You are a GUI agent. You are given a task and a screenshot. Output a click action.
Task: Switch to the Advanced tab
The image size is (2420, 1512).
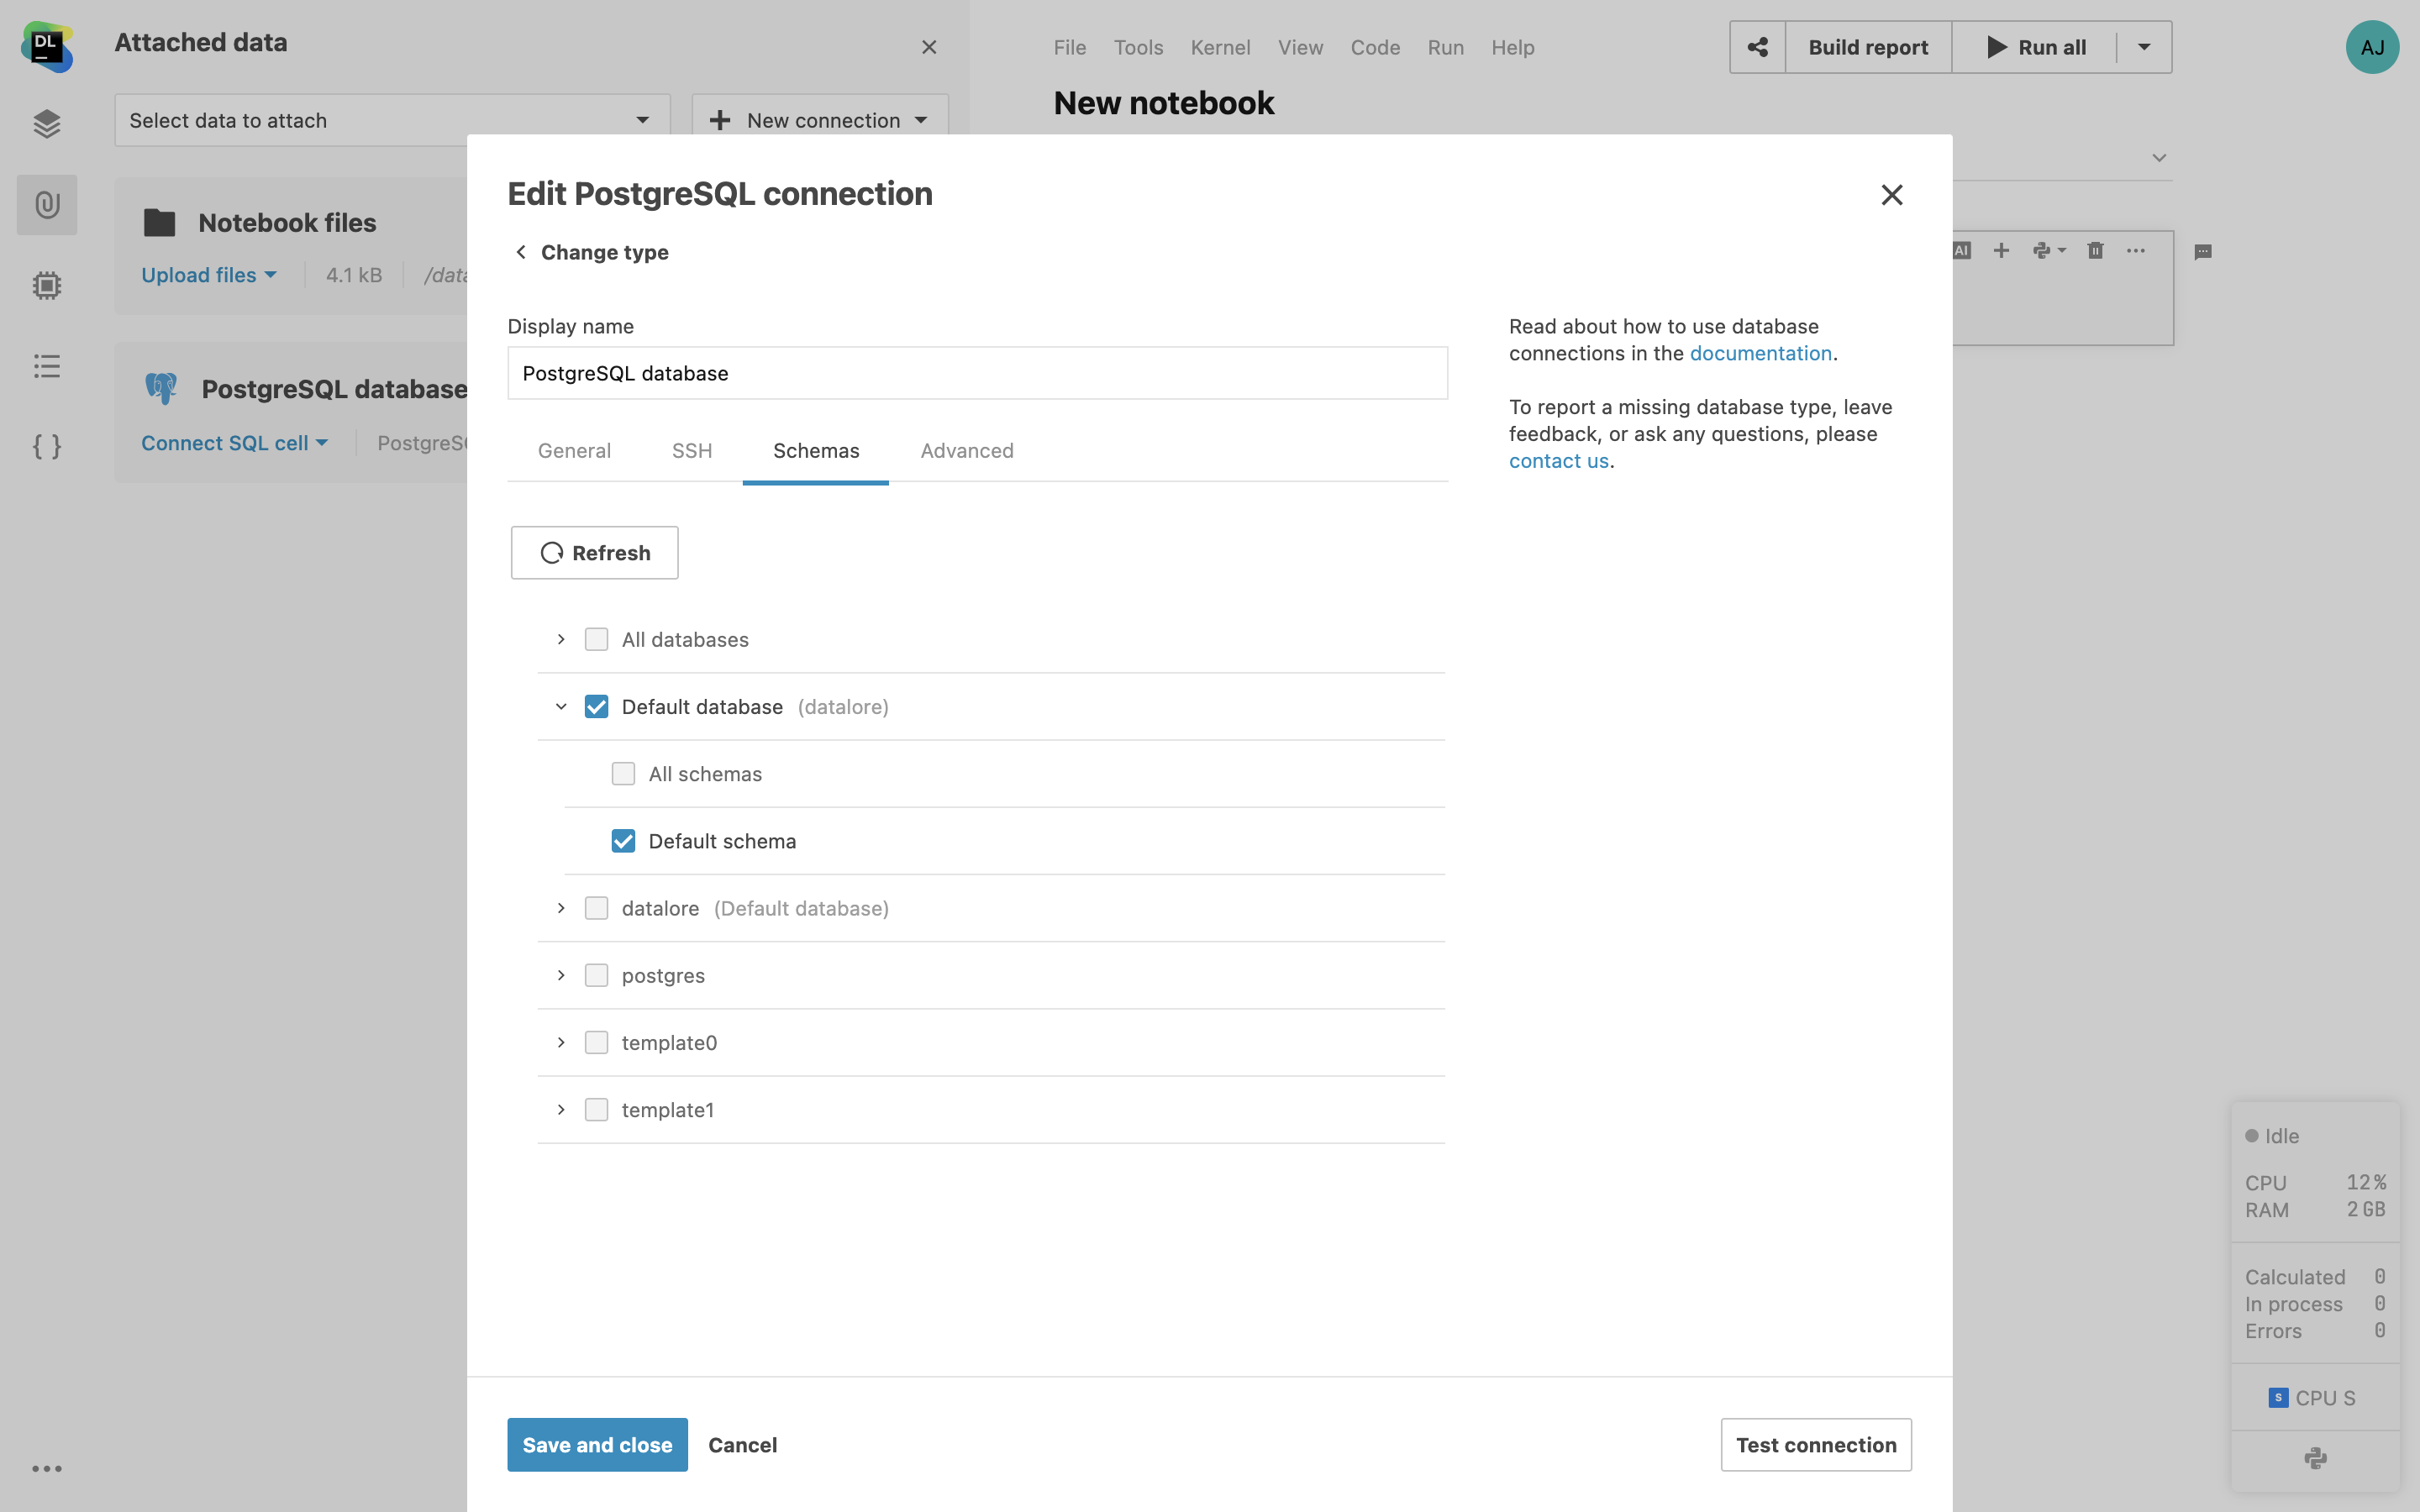pos(966,451)
